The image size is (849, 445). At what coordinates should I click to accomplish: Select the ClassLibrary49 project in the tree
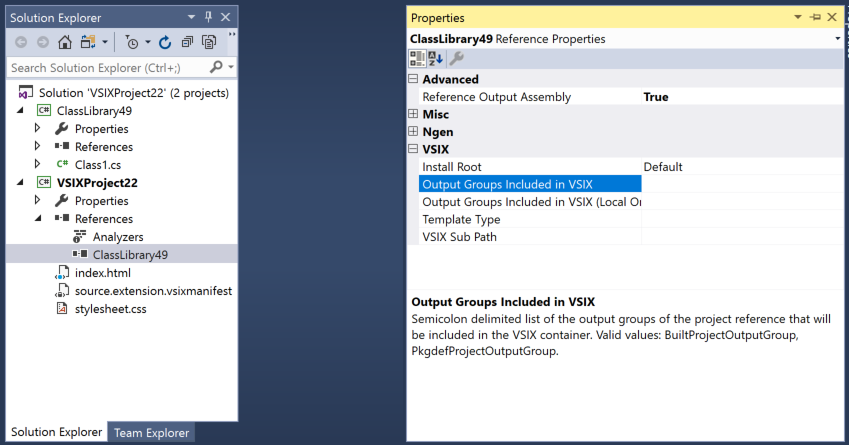click(94, 111)
